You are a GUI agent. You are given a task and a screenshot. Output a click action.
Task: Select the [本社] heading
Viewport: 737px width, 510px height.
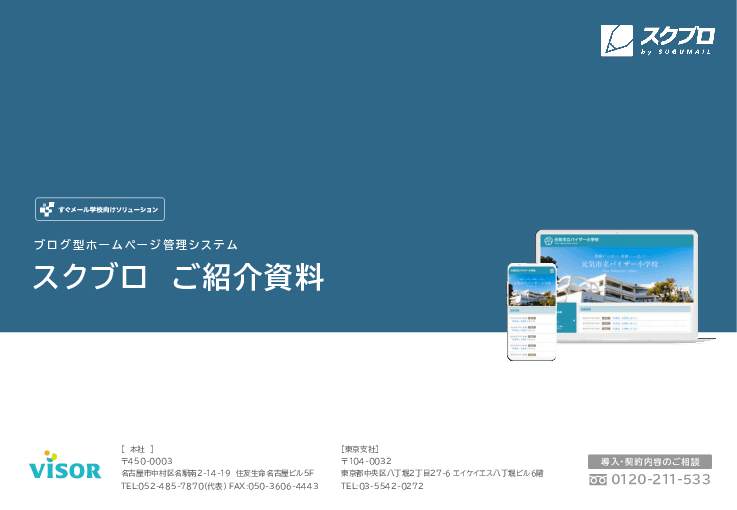(x=137, y=449)
